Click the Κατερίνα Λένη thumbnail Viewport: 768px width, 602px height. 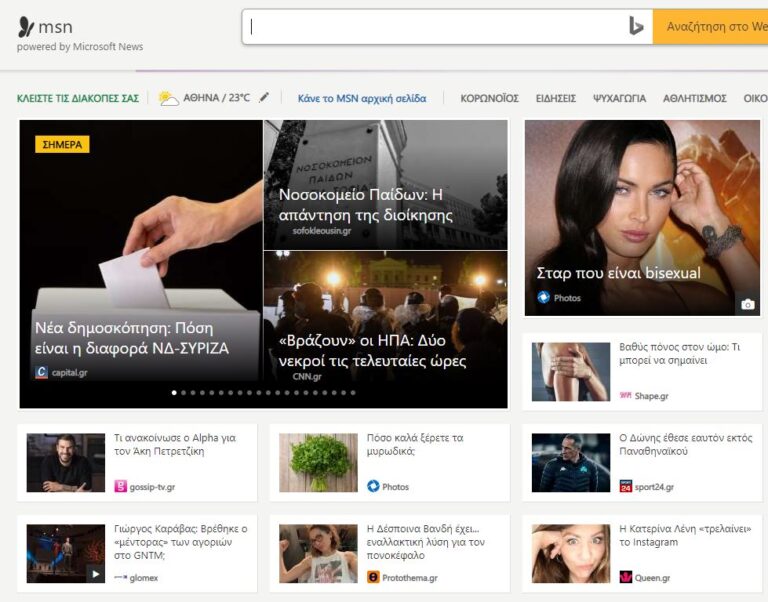[571, 554]
